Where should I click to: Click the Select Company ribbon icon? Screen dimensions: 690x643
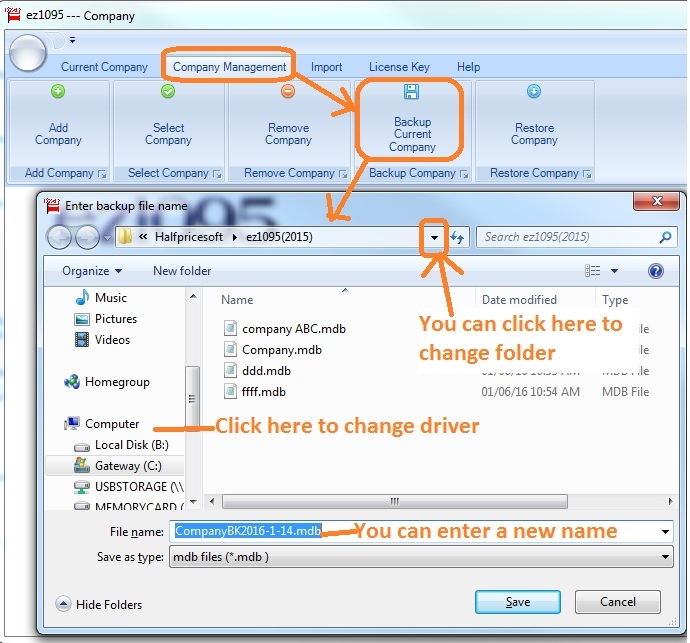point(168,93)
